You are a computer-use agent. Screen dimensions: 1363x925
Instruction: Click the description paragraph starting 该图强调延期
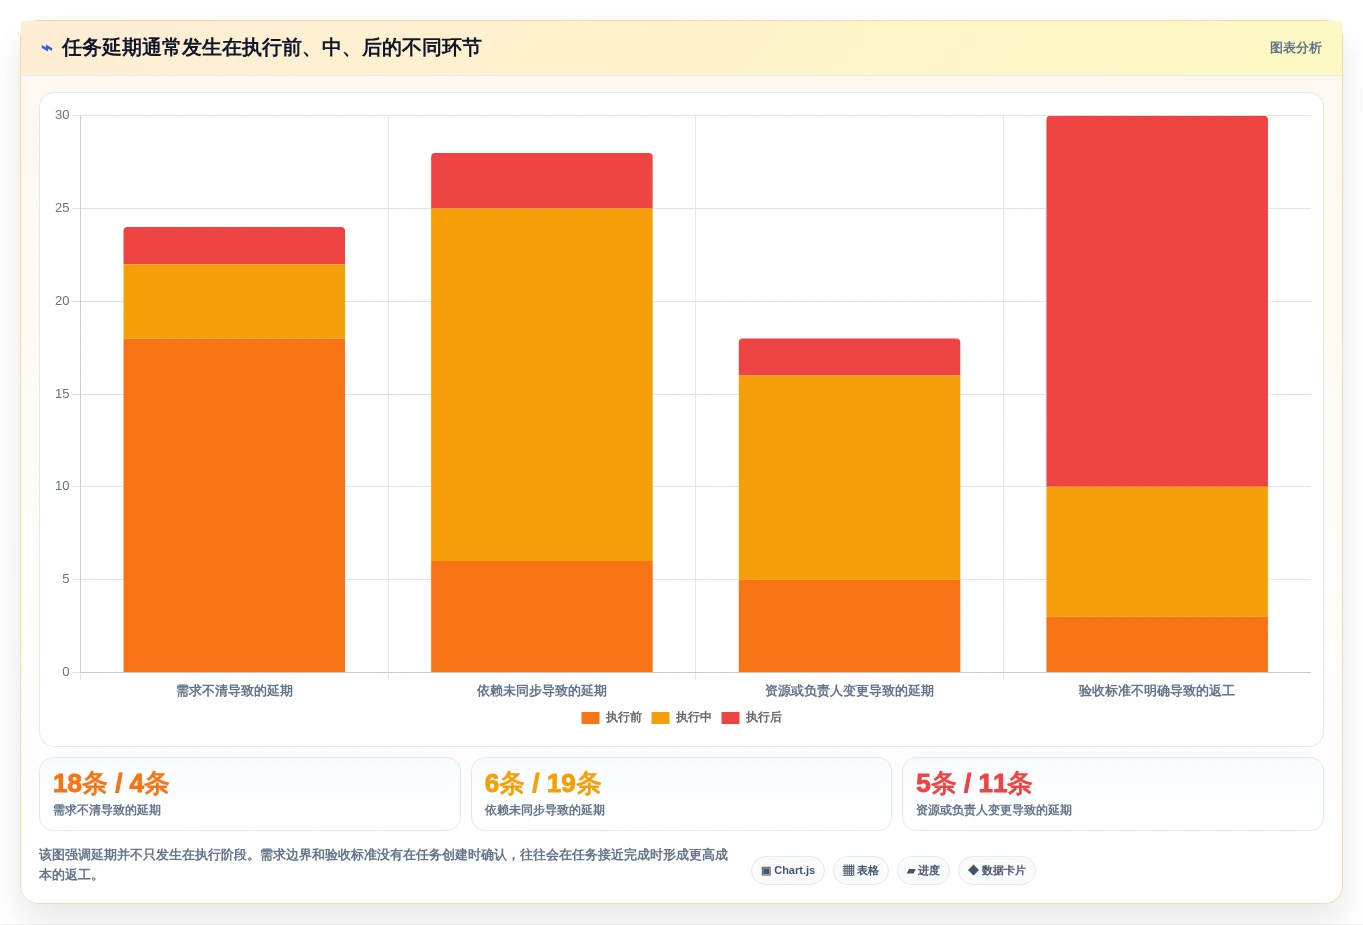coord(384,865)
